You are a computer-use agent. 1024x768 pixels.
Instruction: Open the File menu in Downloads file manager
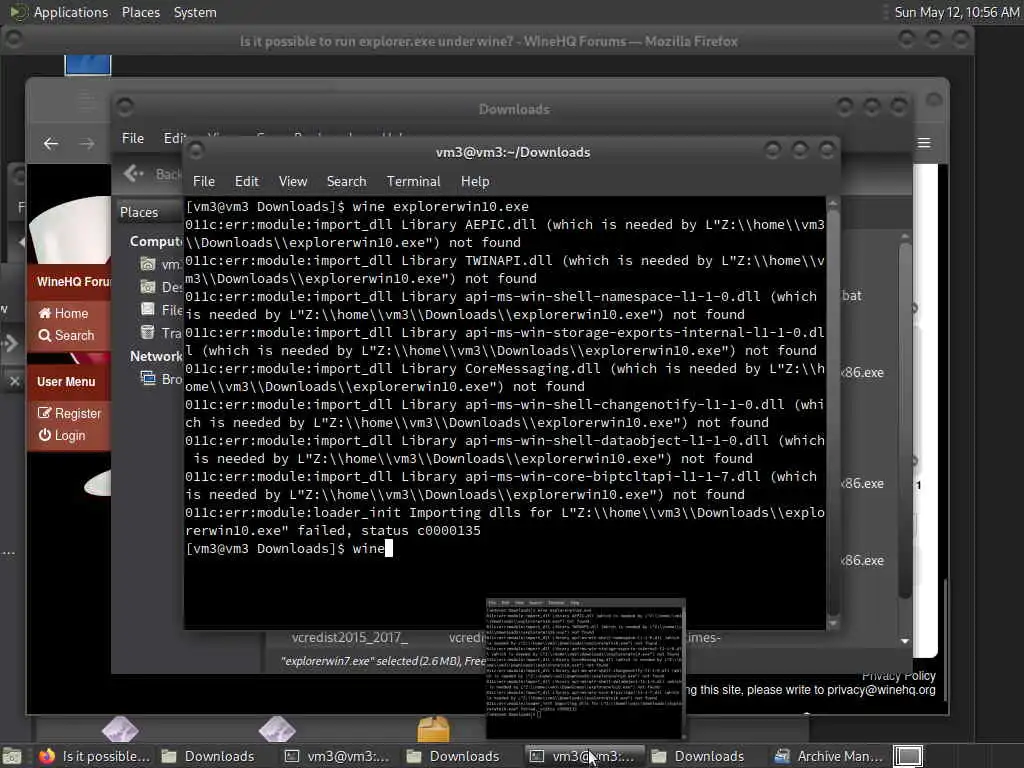click(133, 138)
